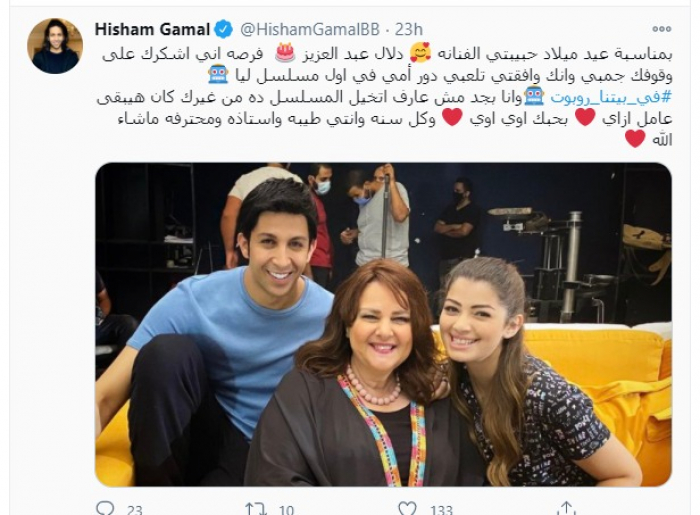Click the share upload icon
Screen dimensions: 700x515
566,508
